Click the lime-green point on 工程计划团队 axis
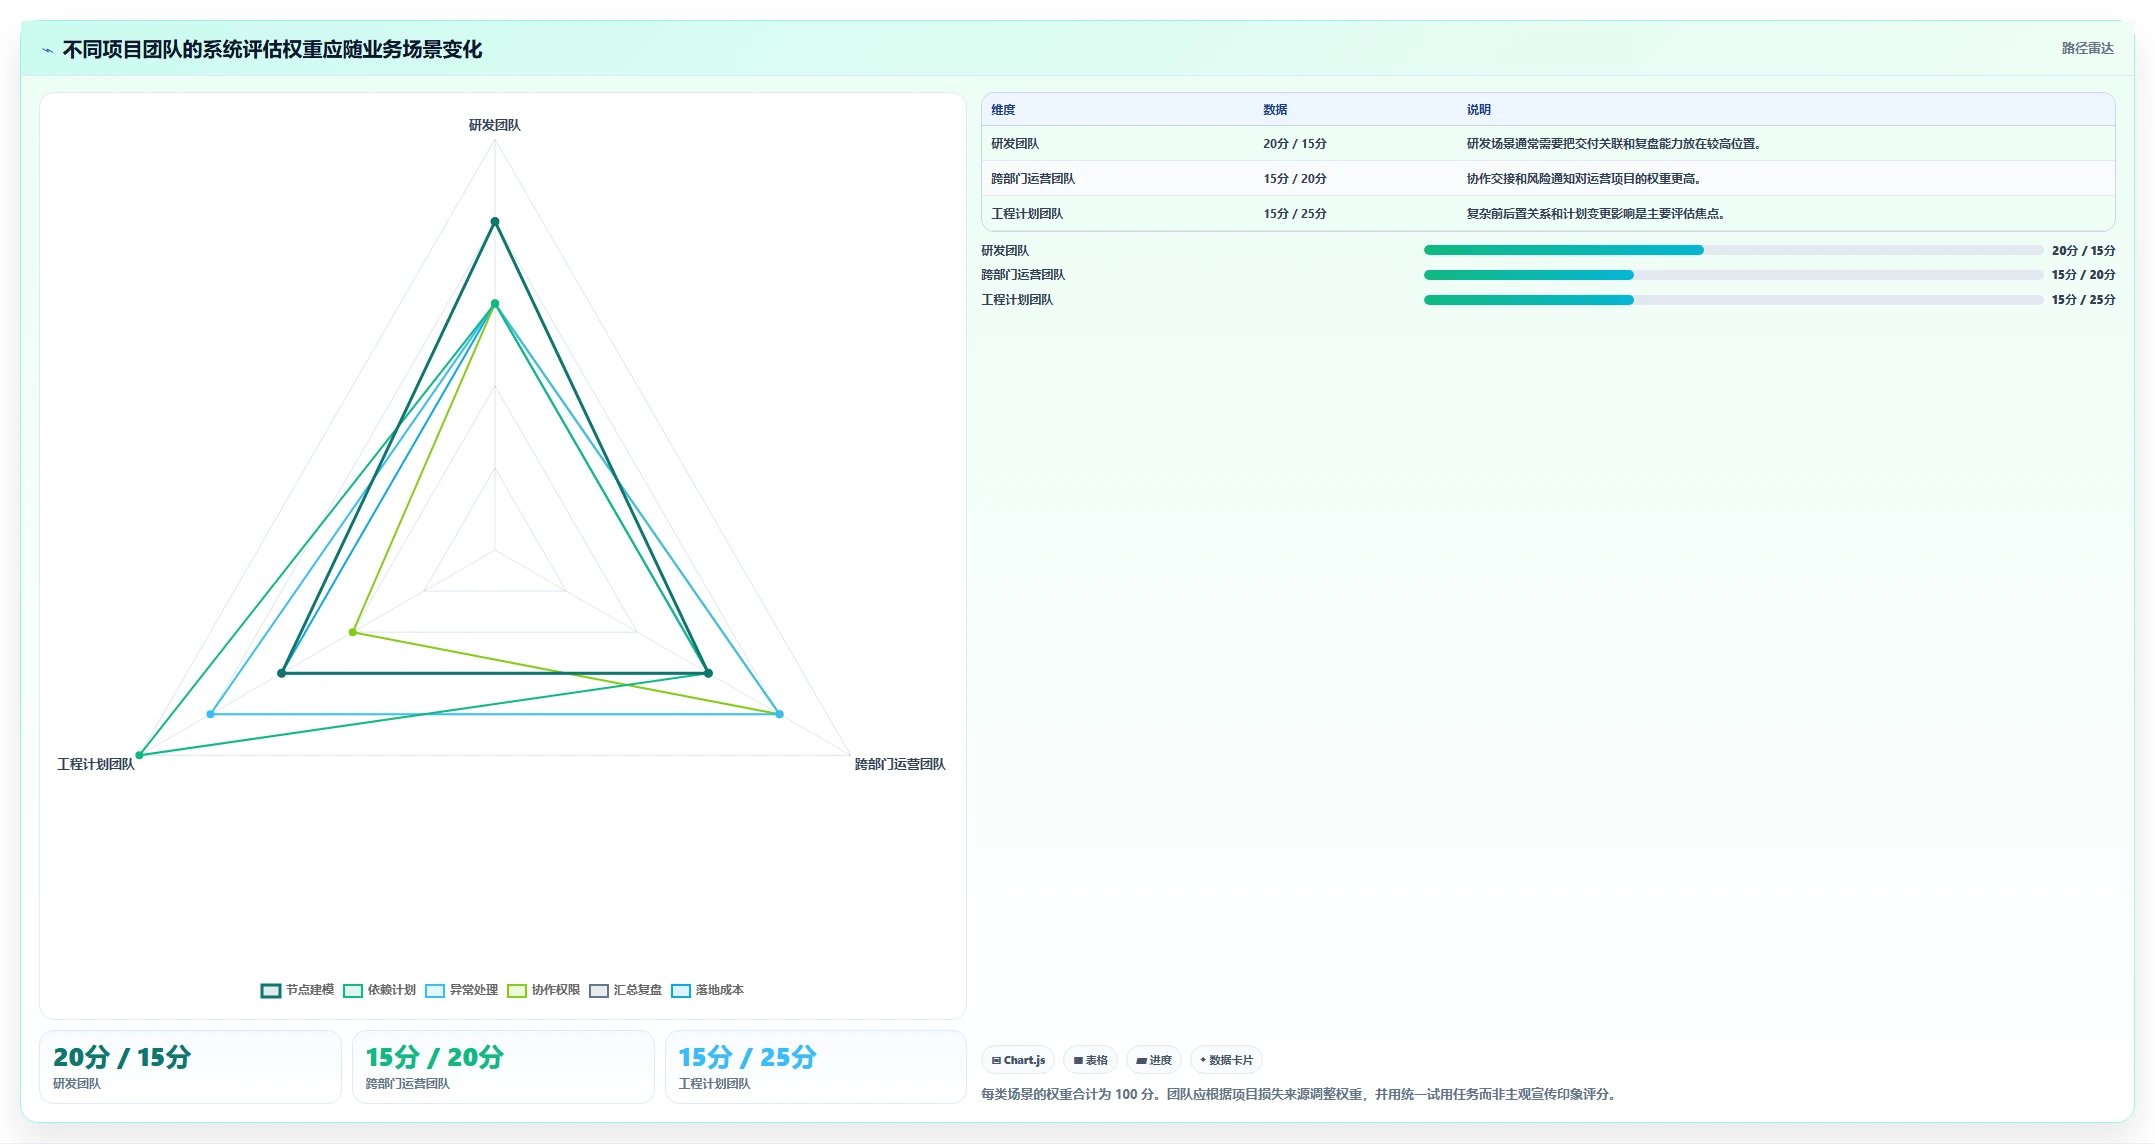Screen dimensions: 2155x1144 pos(353,632)
